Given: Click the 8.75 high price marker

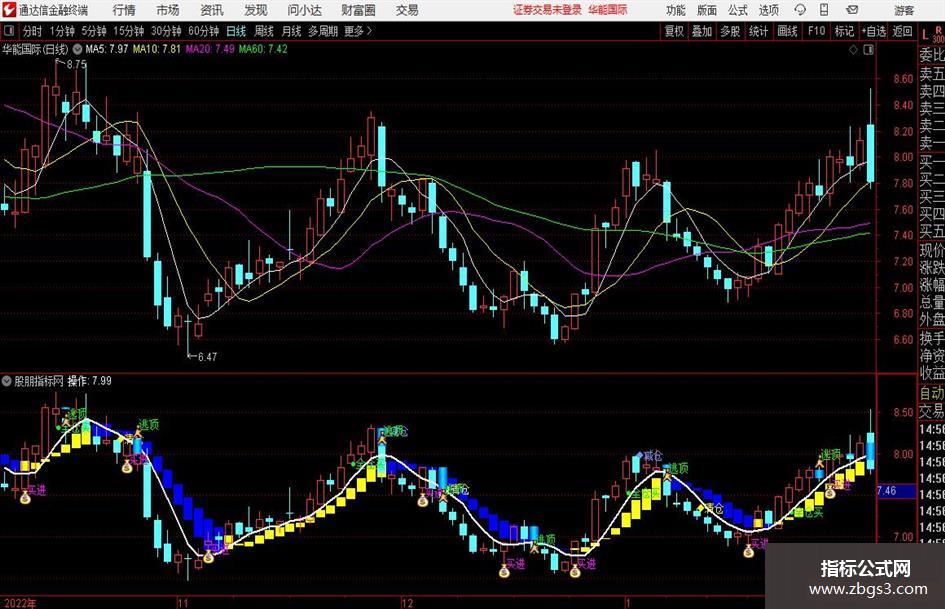Looking at the screenshot, I should [x=77, y=65].
